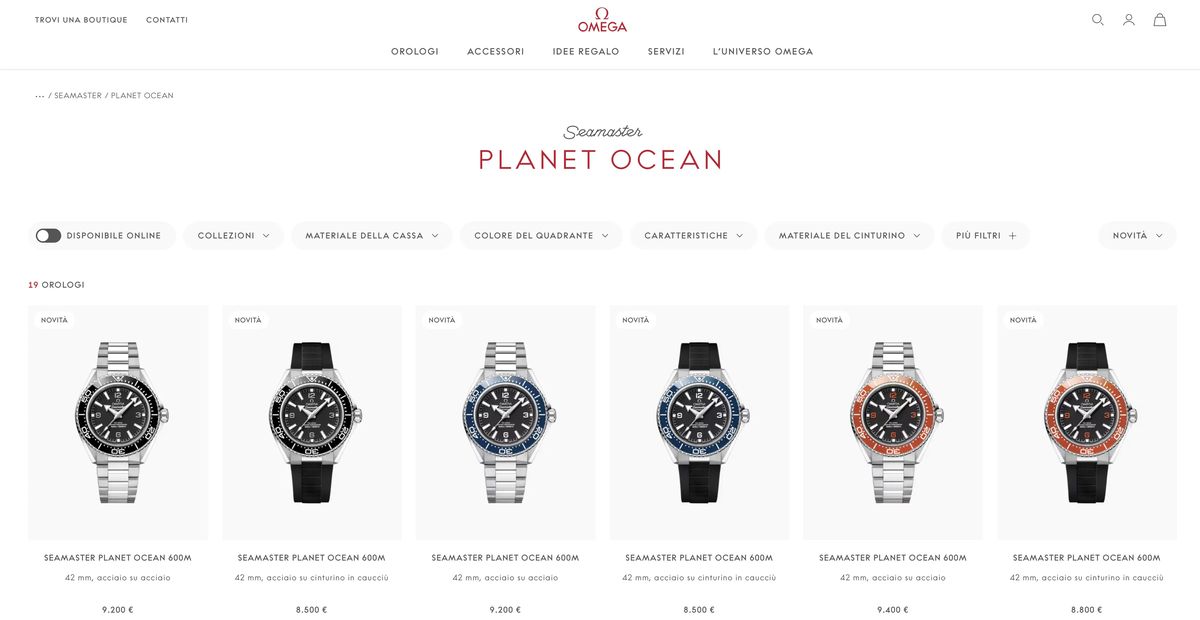Screen dimensions: 1200x620
Task: Select the orange bezel steel bracelet watch
Action: click(893, 422)
